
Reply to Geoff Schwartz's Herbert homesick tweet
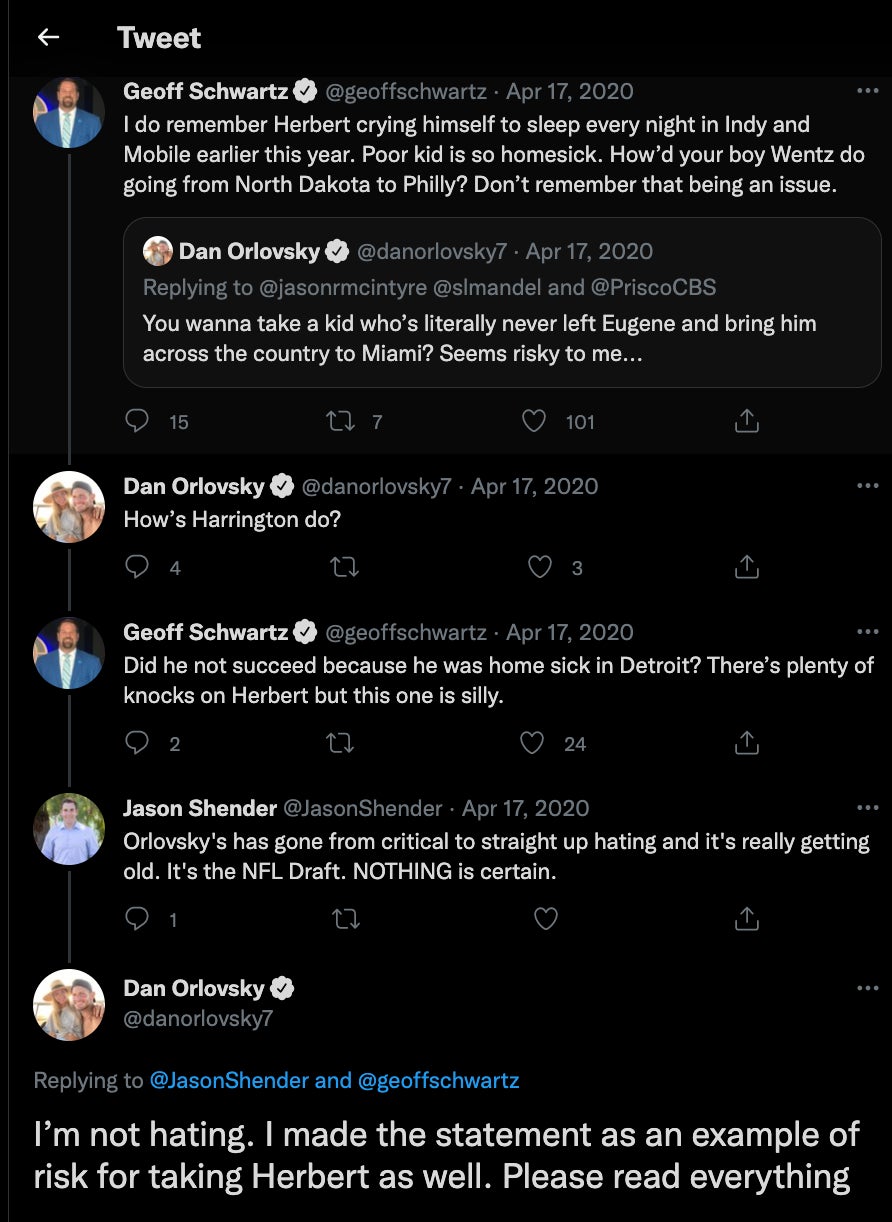[x=137, y=421]
